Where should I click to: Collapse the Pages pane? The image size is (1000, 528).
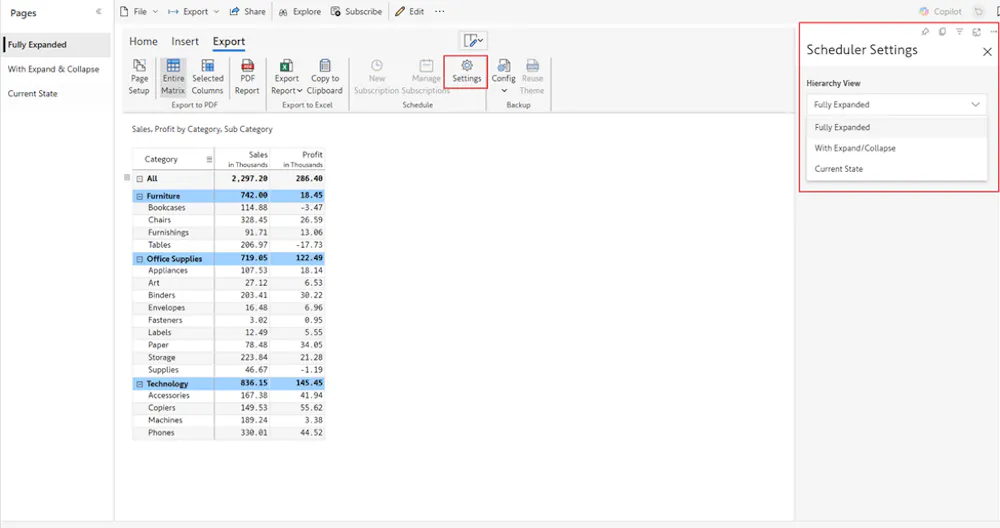point(99,11)
